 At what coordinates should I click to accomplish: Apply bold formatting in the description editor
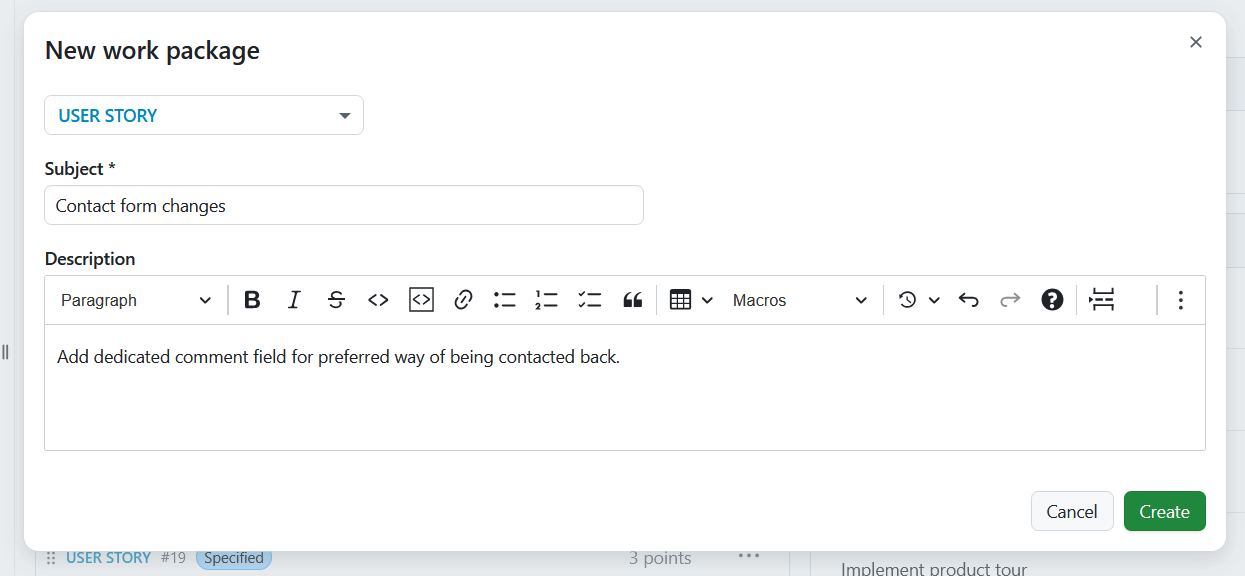[252, 299]
